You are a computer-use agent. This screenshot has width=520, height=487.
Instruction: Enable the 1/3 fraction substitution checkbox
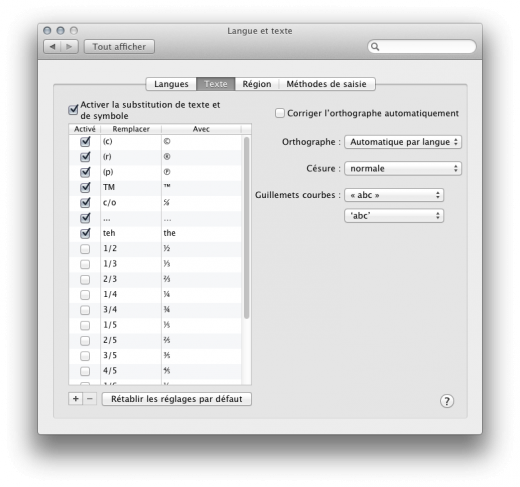(x=85, y=264)
